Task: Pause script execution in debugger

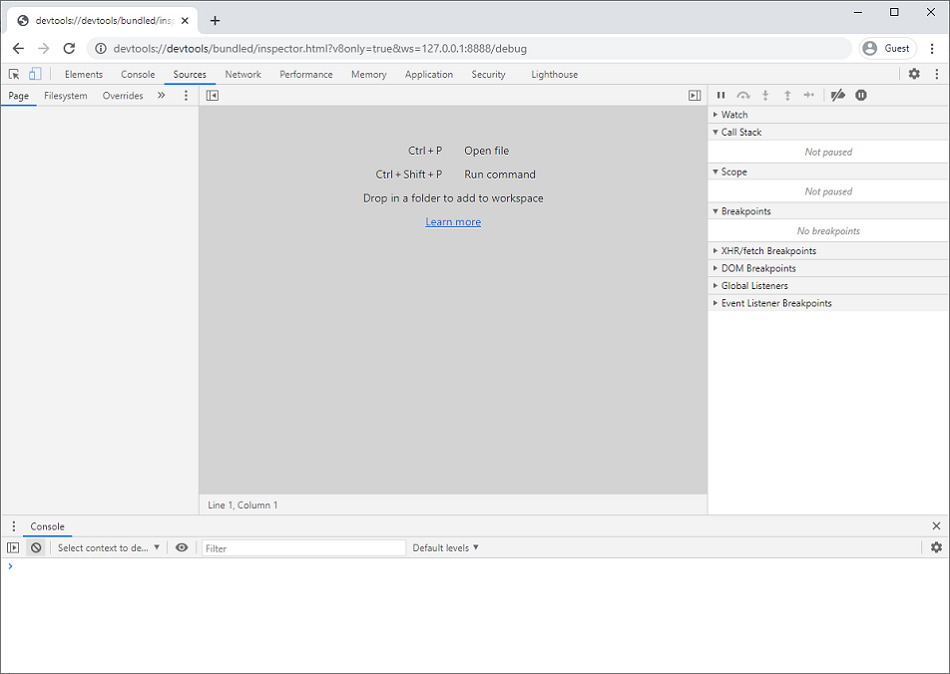Action: click(x=721, y=96)
